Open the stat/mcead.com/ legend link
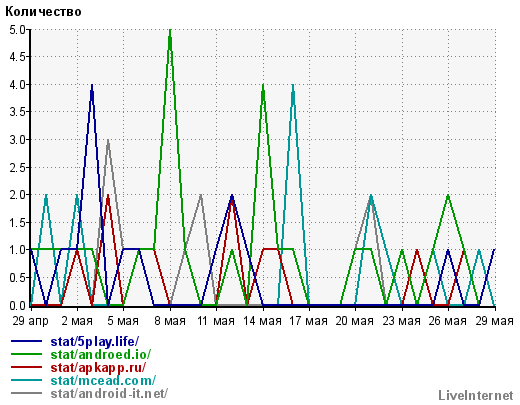Viewport: 520px width, 405px height. (103, 380)
